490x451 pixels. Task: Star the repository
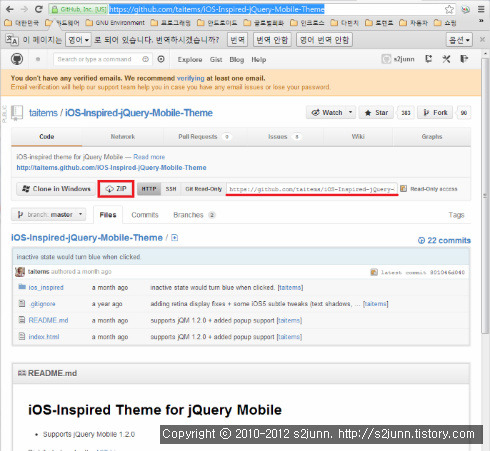[376, 113]
